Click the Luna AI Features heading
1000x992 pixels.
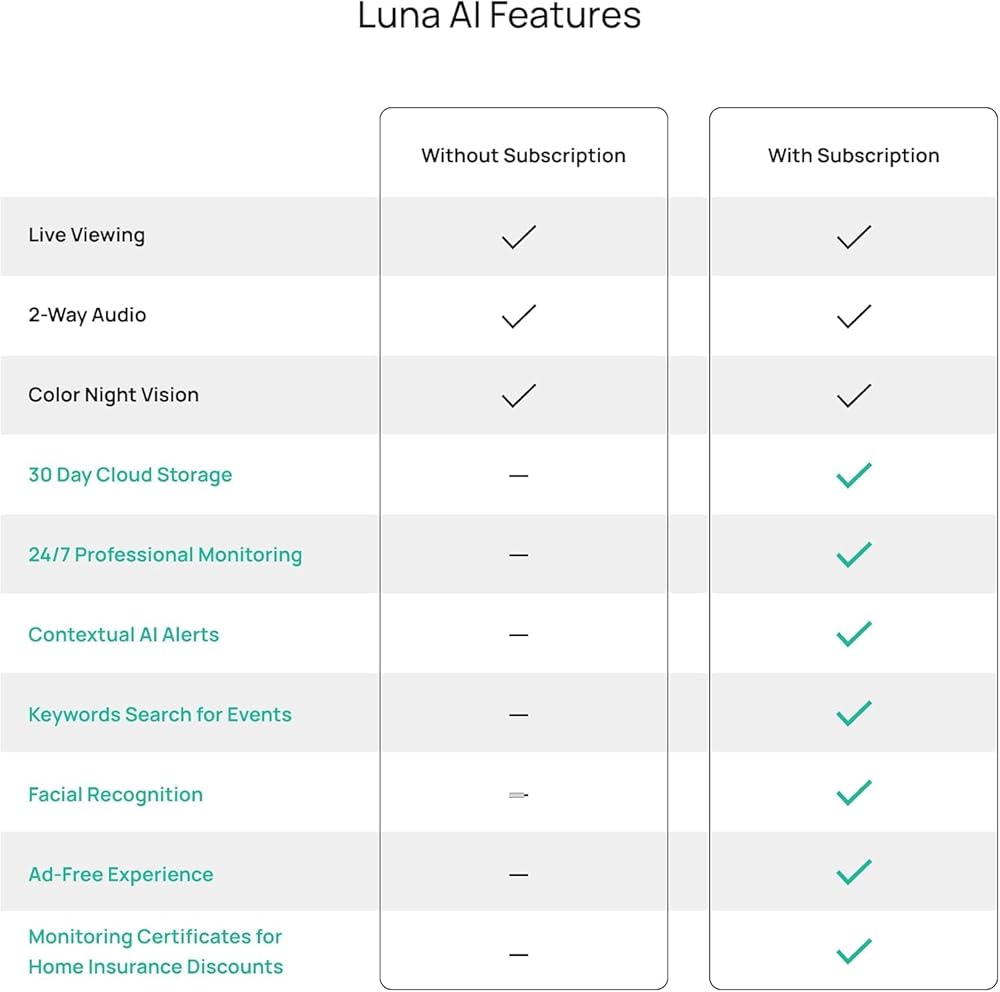499,17
